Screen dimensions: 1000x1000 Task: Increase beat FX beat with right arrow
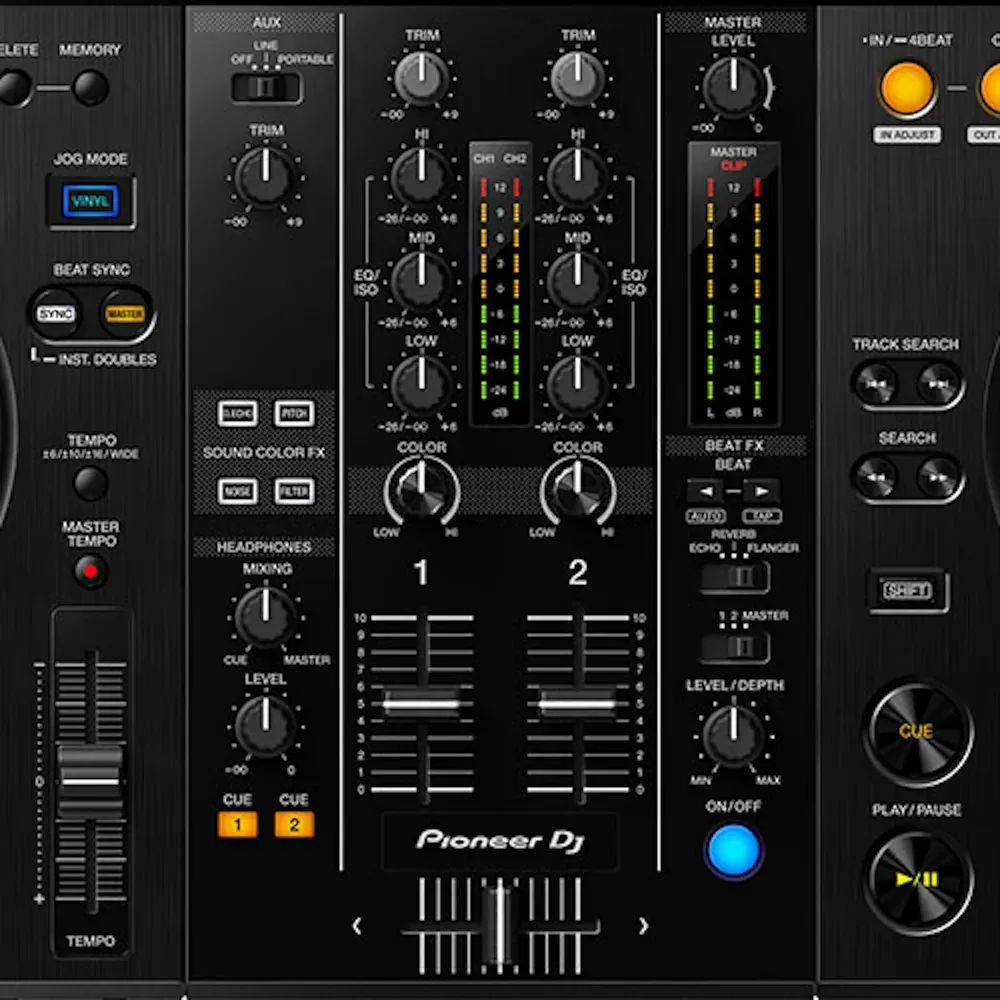(x=761, y=492)
